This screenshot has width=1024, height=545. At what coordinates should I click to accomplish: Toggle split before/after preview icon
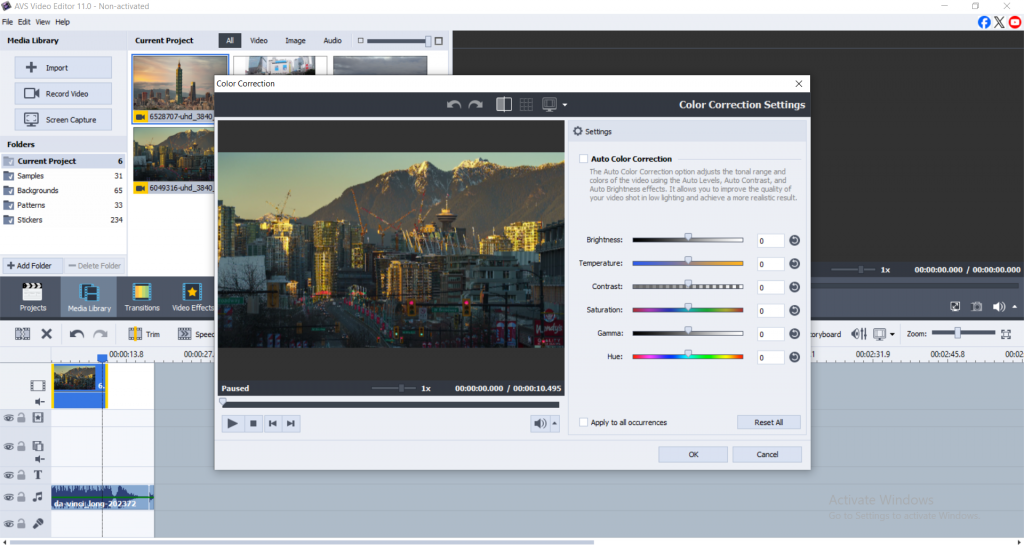point(504,104)
